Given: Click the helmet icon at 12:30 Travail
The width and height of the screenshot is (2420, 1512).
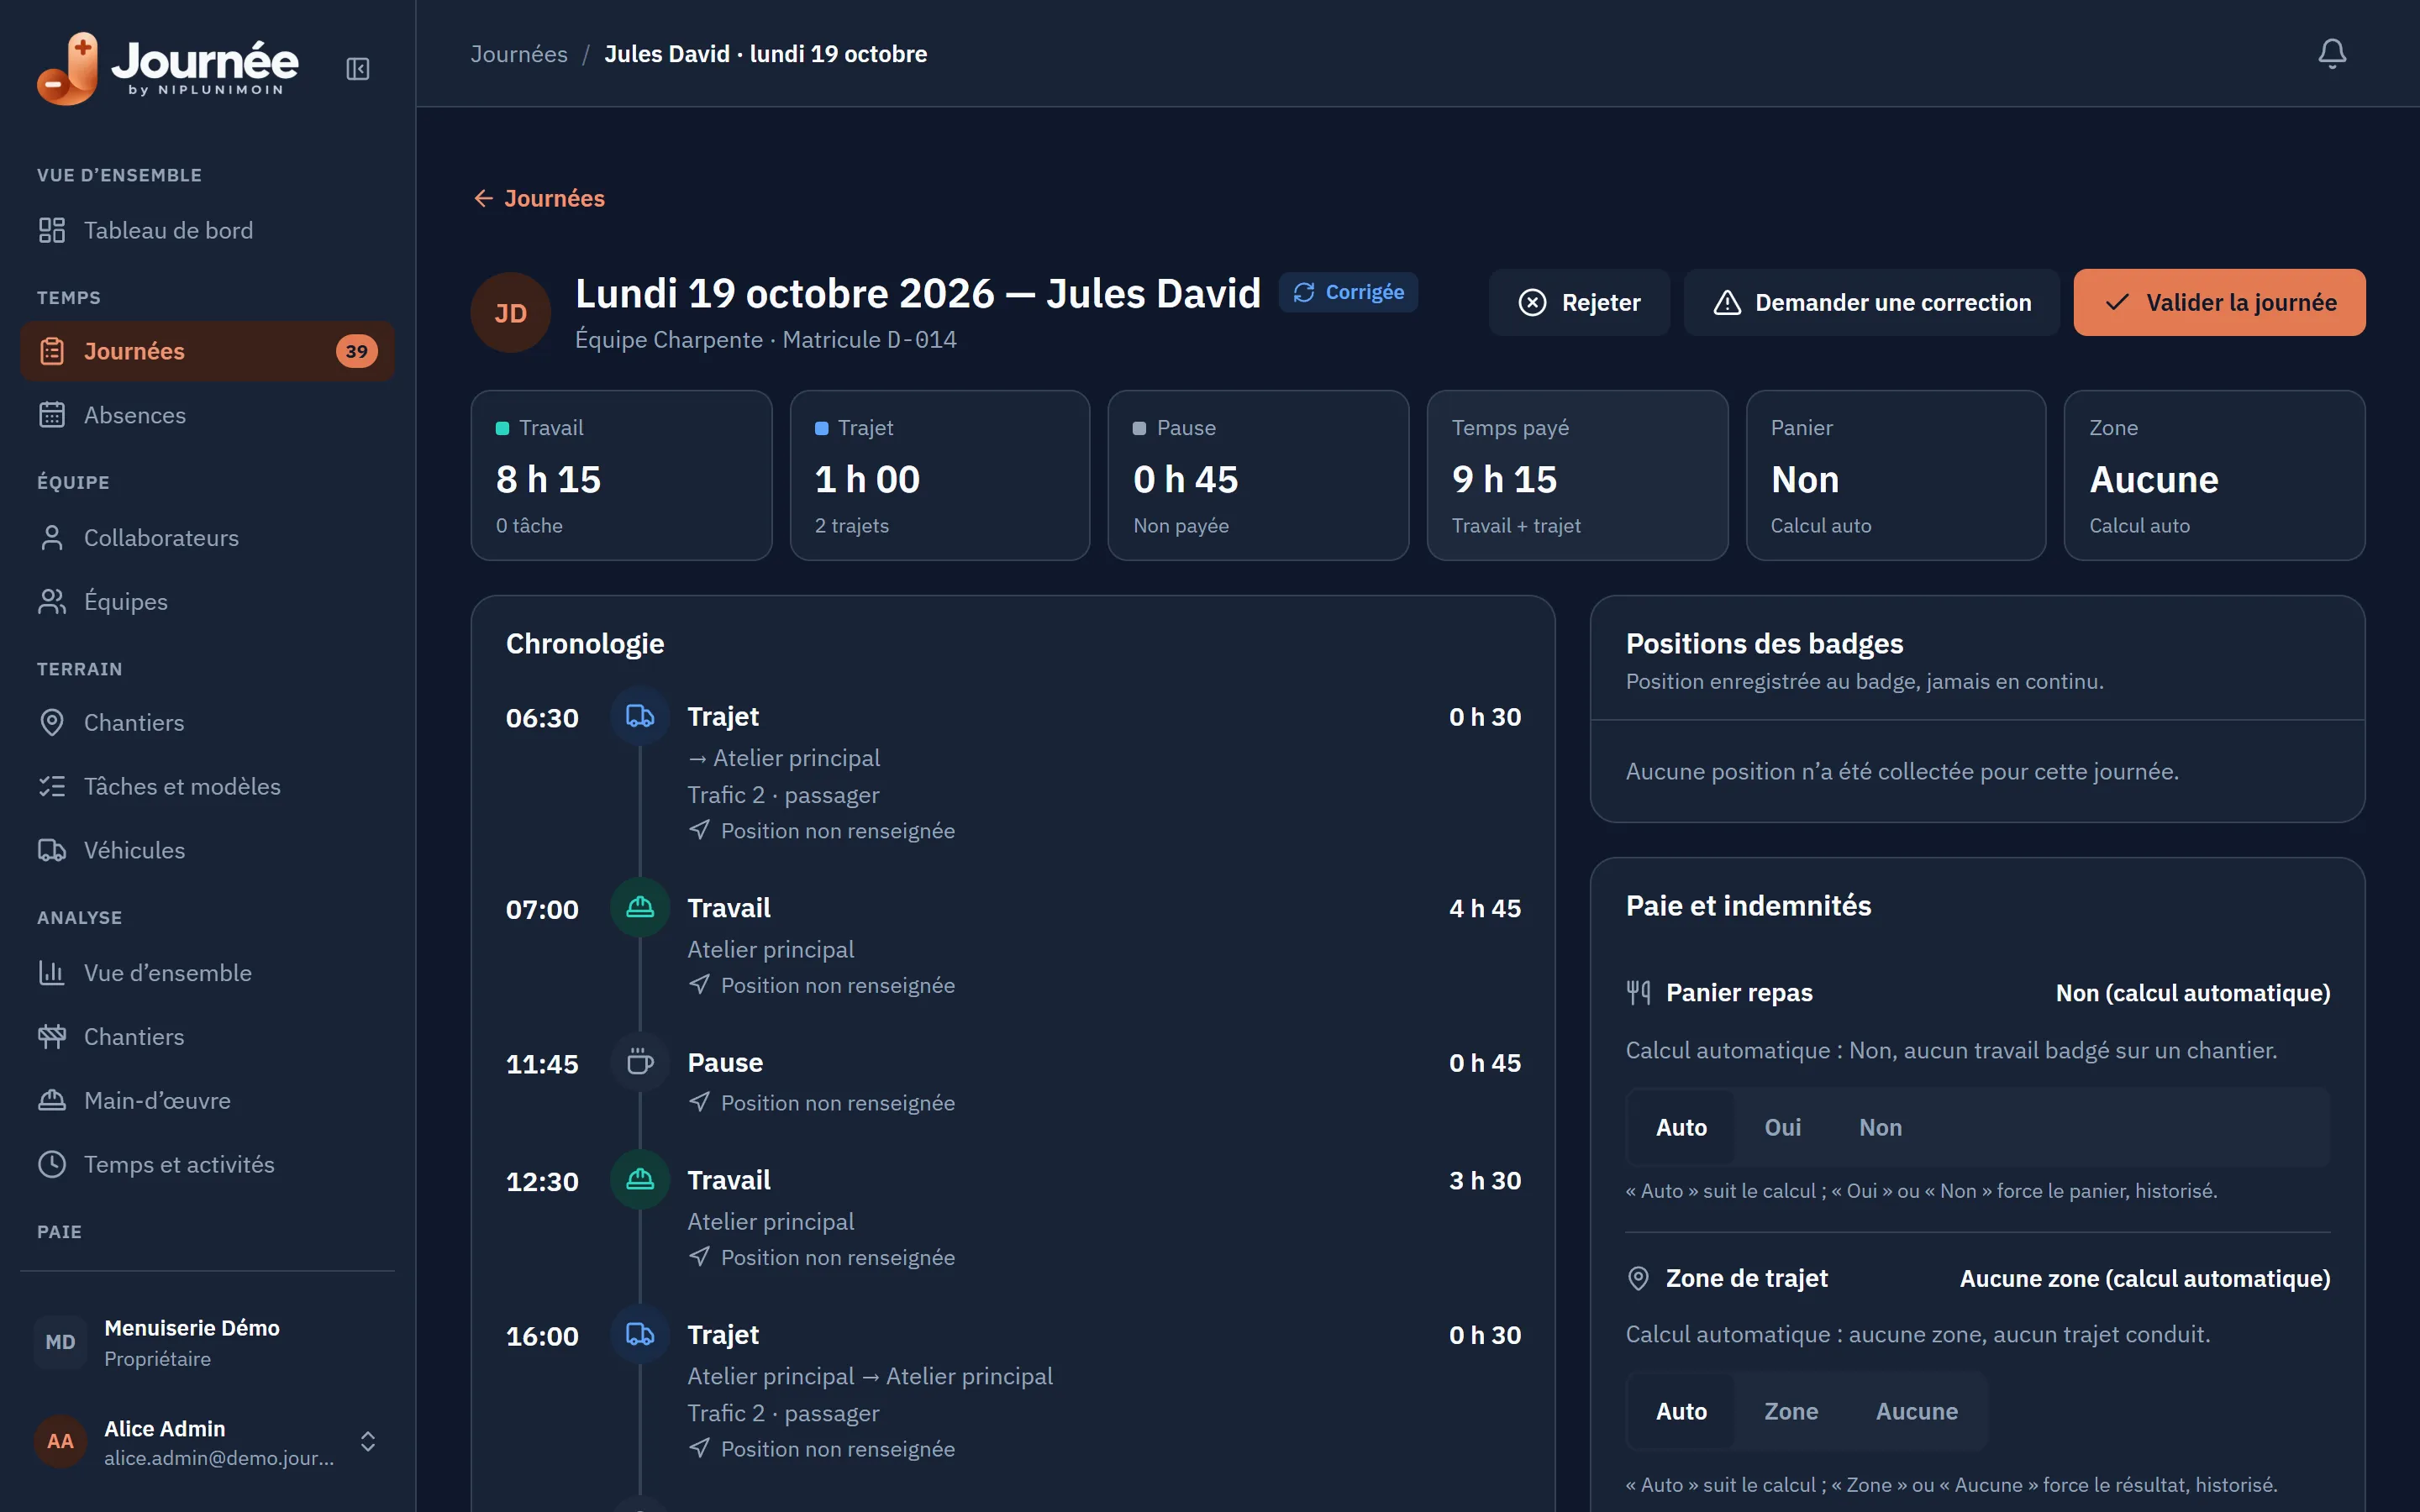Looking at the screenshot, I should click(x=640, y=1180).
